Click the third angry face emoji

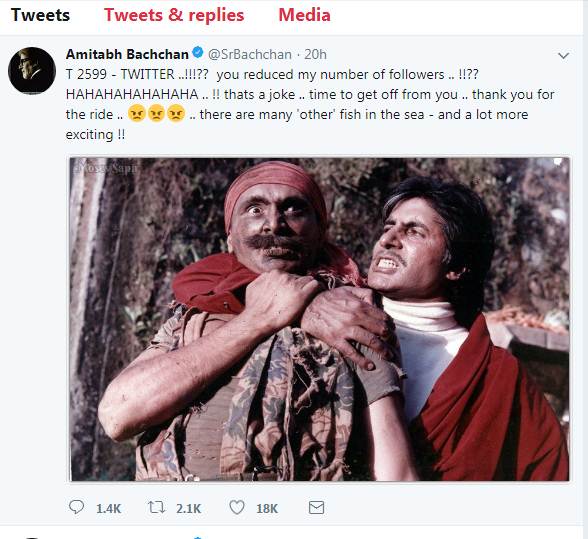[x=176, y=113]
